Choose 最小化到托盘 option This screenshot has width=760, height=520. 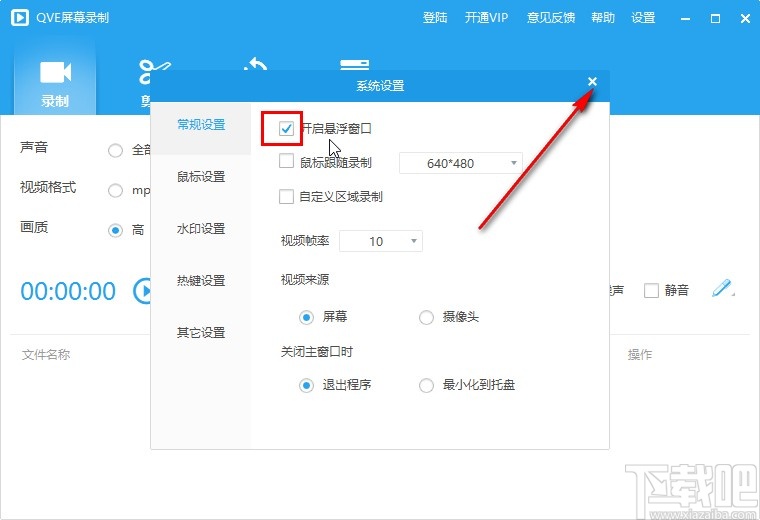(426, 385)
